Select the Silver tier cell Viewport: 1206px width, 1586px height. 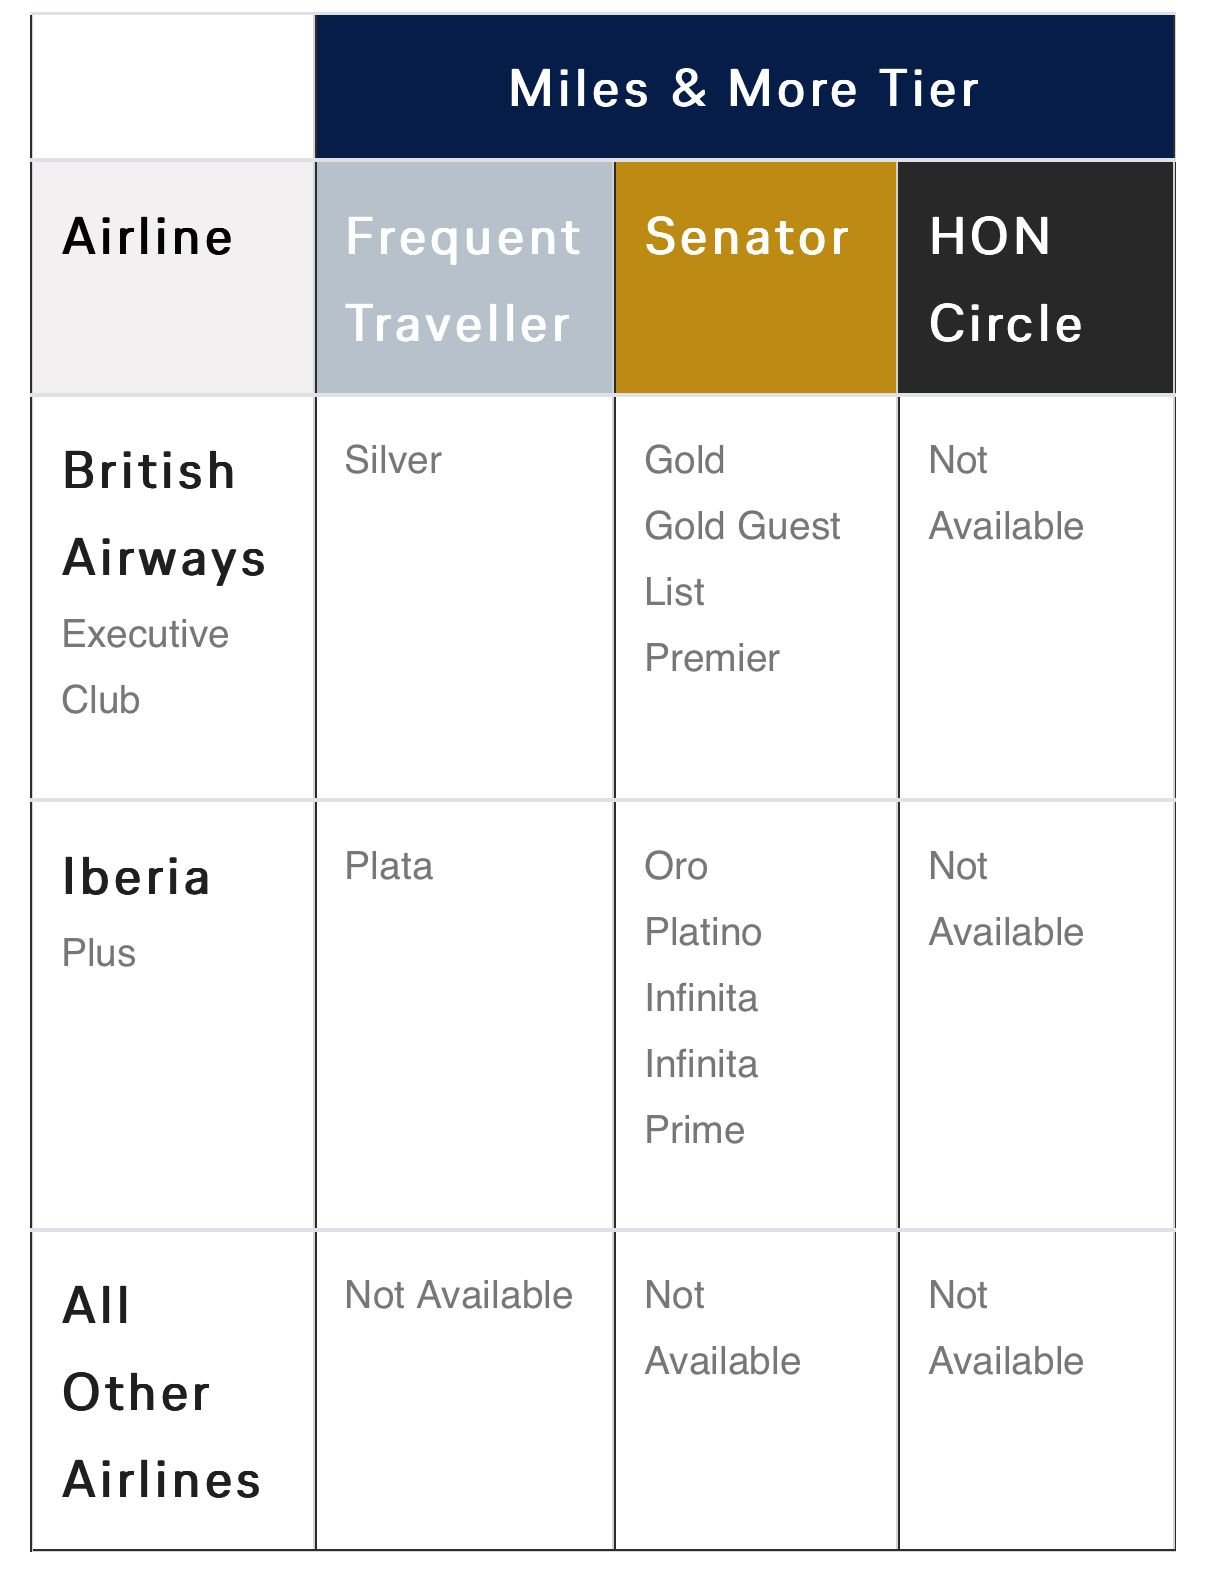[x=393, y=461]
